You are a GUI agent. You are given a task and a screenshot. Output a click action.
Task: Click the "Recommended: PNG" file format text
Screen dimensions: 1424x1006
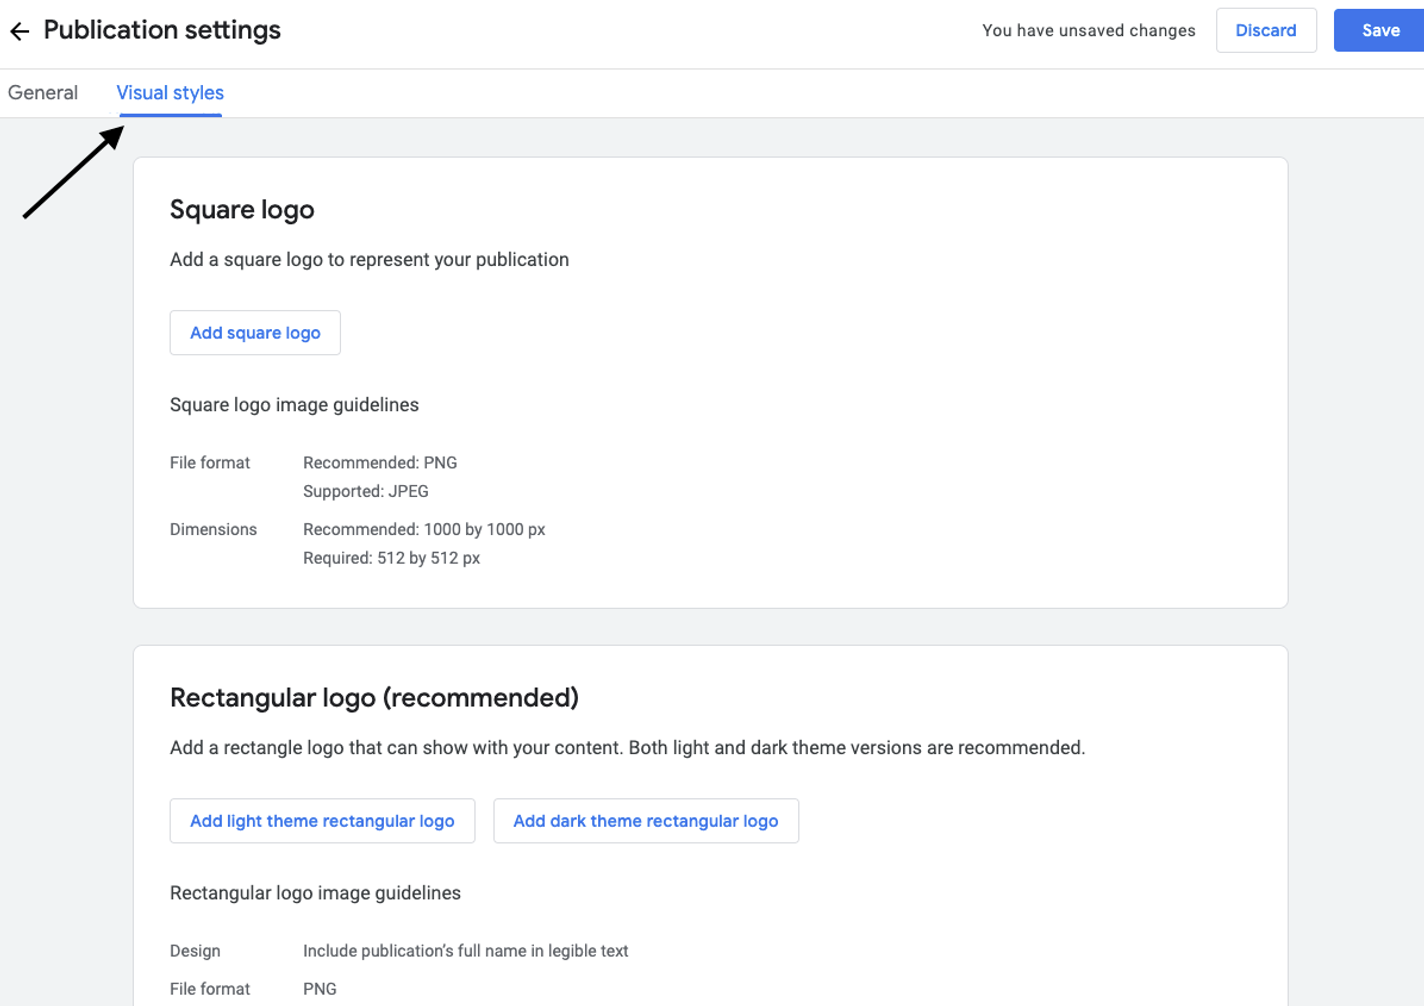pos(380,462)
